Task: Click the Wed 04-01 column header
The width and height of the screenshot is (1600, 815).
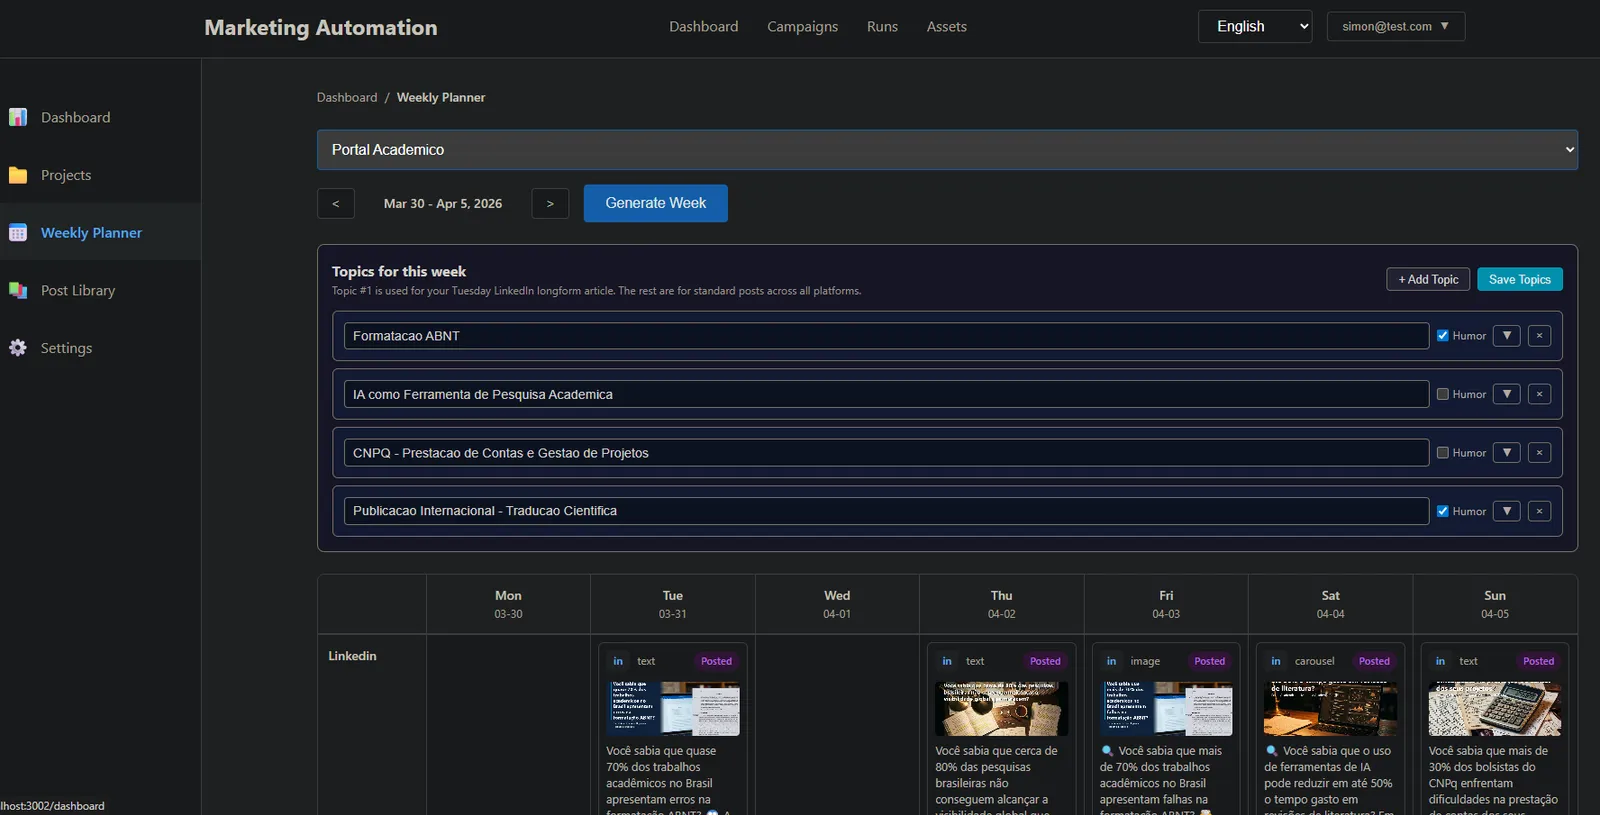Action: click(837, 604)
